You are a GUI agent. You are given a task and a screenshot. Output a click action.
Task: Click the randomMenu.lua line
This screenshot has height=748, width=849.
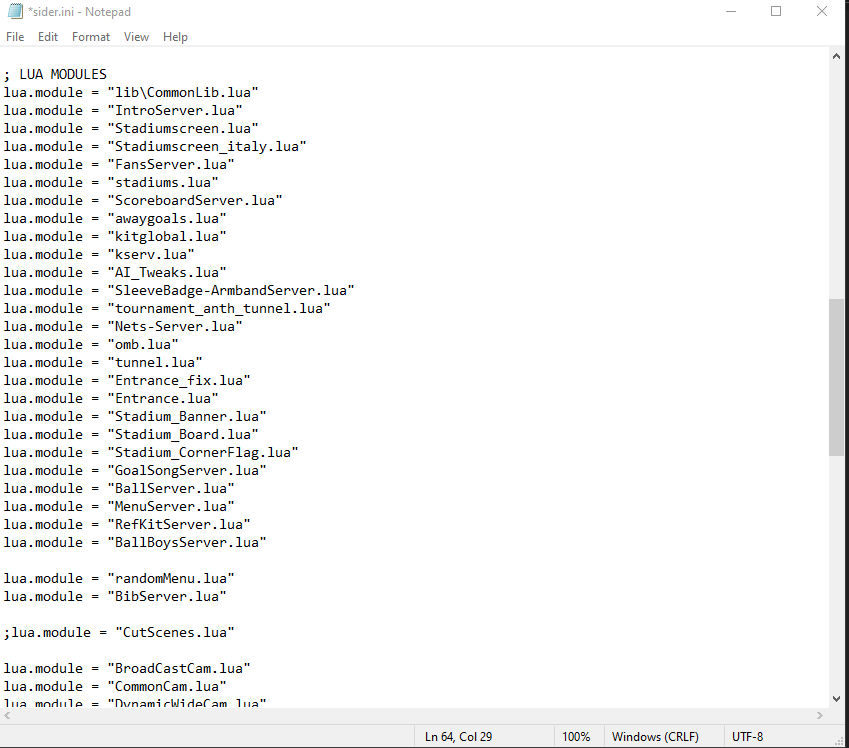119,578
